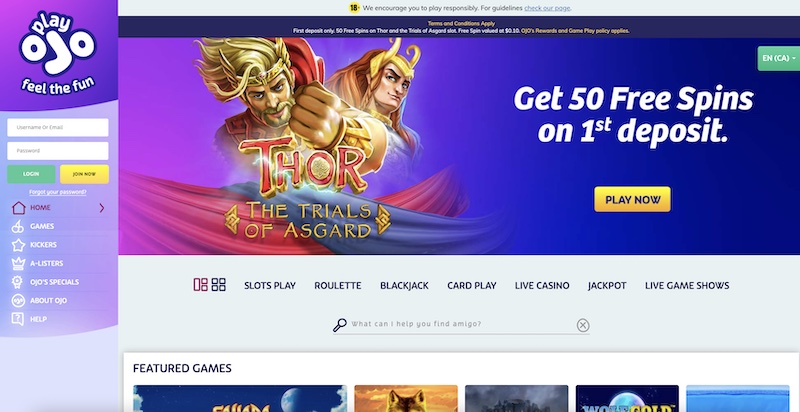Open Help via the question mark icon
The image size is (800, 412).
click(18, 319)
